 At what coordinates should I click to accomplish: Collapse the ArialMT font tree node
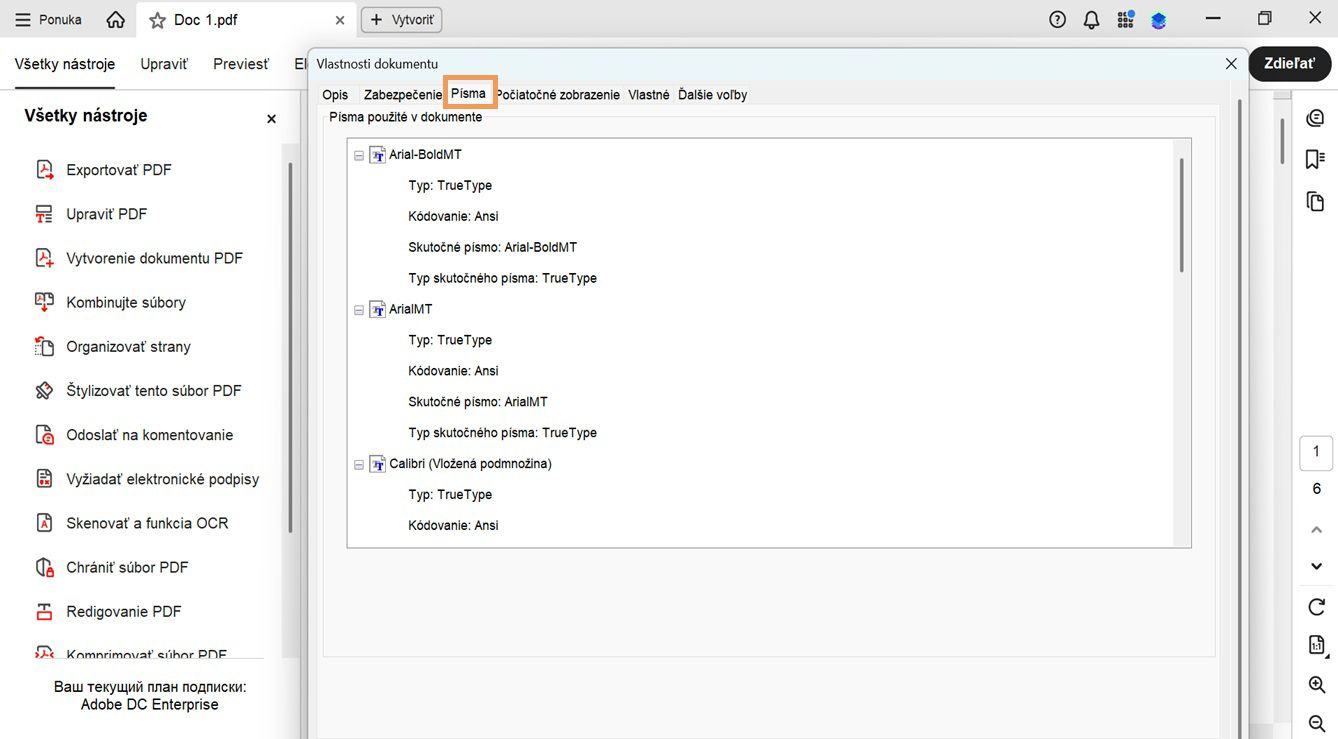(x=359, y=310)
